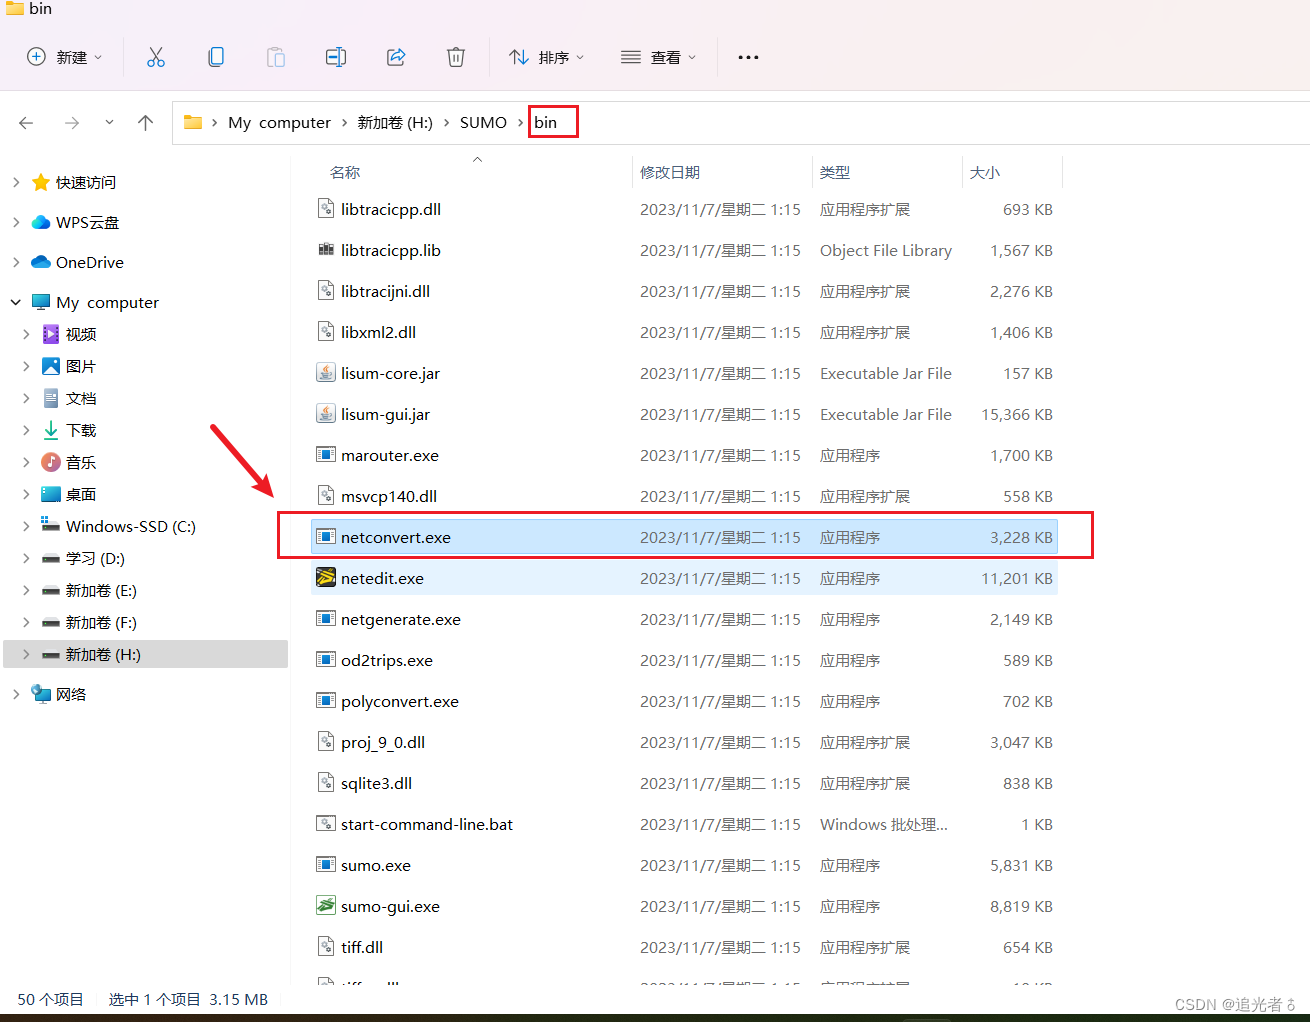Select 桌面 folder in the sidebar
The width and height of the screenshot is (1310, 1022).
click(x=81, y=494)
